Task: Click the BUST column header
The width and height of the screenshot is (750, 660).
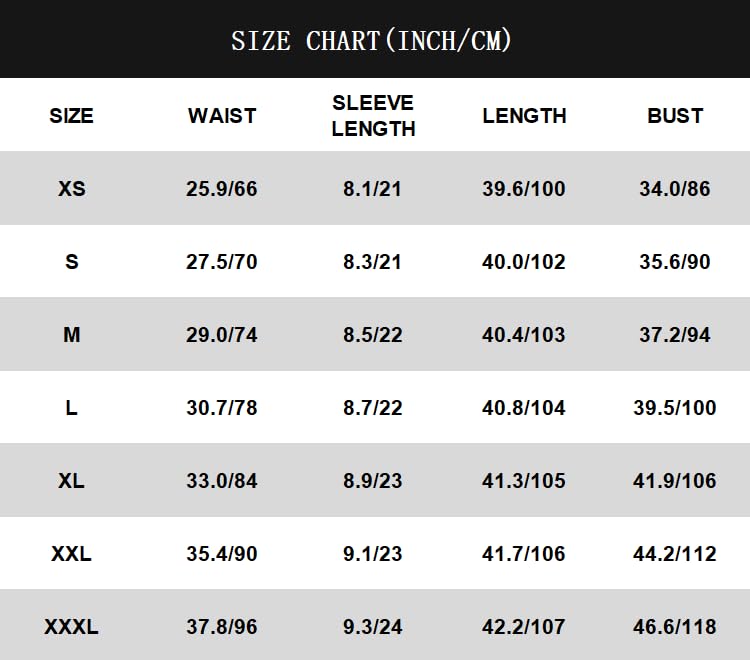Action: coord(675,116)
